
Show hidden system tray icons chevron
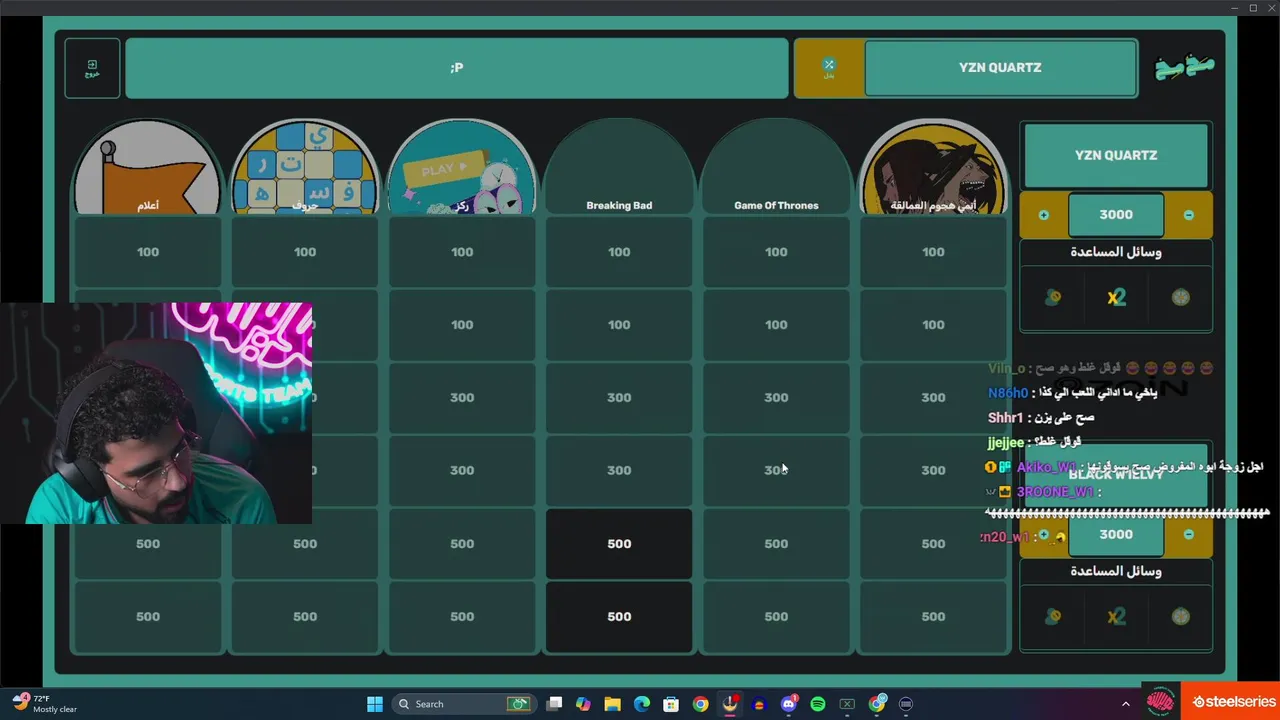pyautogui.click(x=1125, y=704)
